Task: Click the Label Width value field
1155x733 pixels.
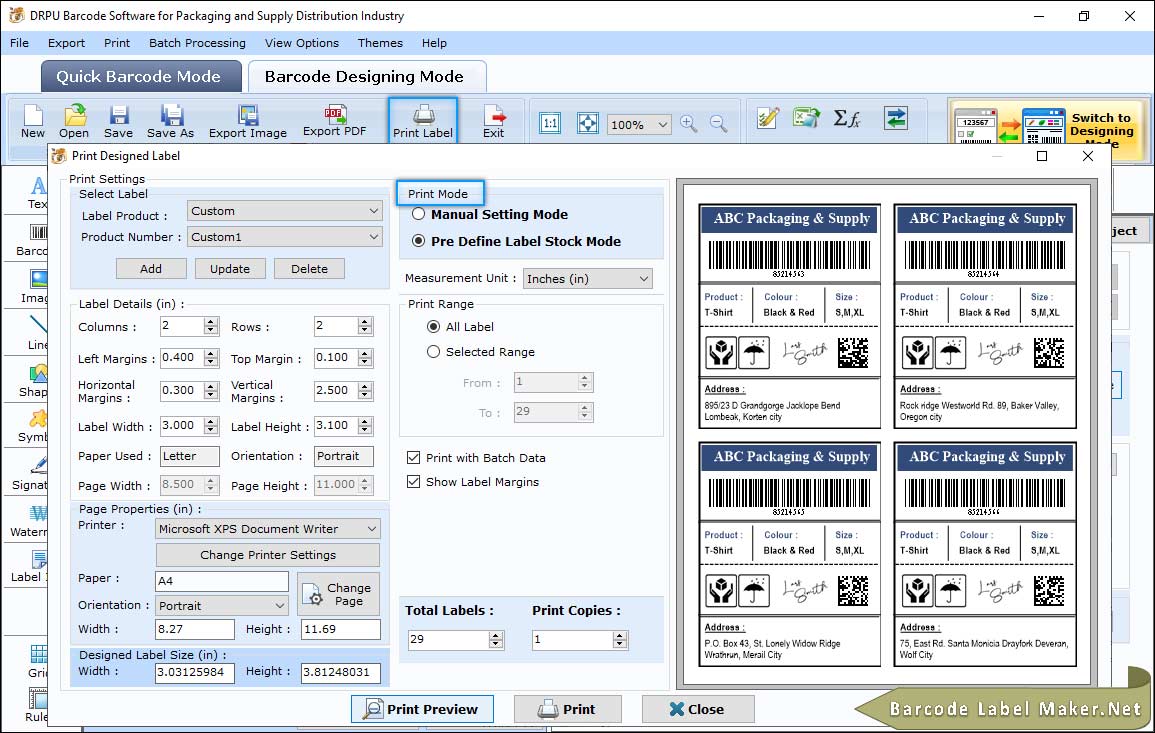Action: point(181,425)
